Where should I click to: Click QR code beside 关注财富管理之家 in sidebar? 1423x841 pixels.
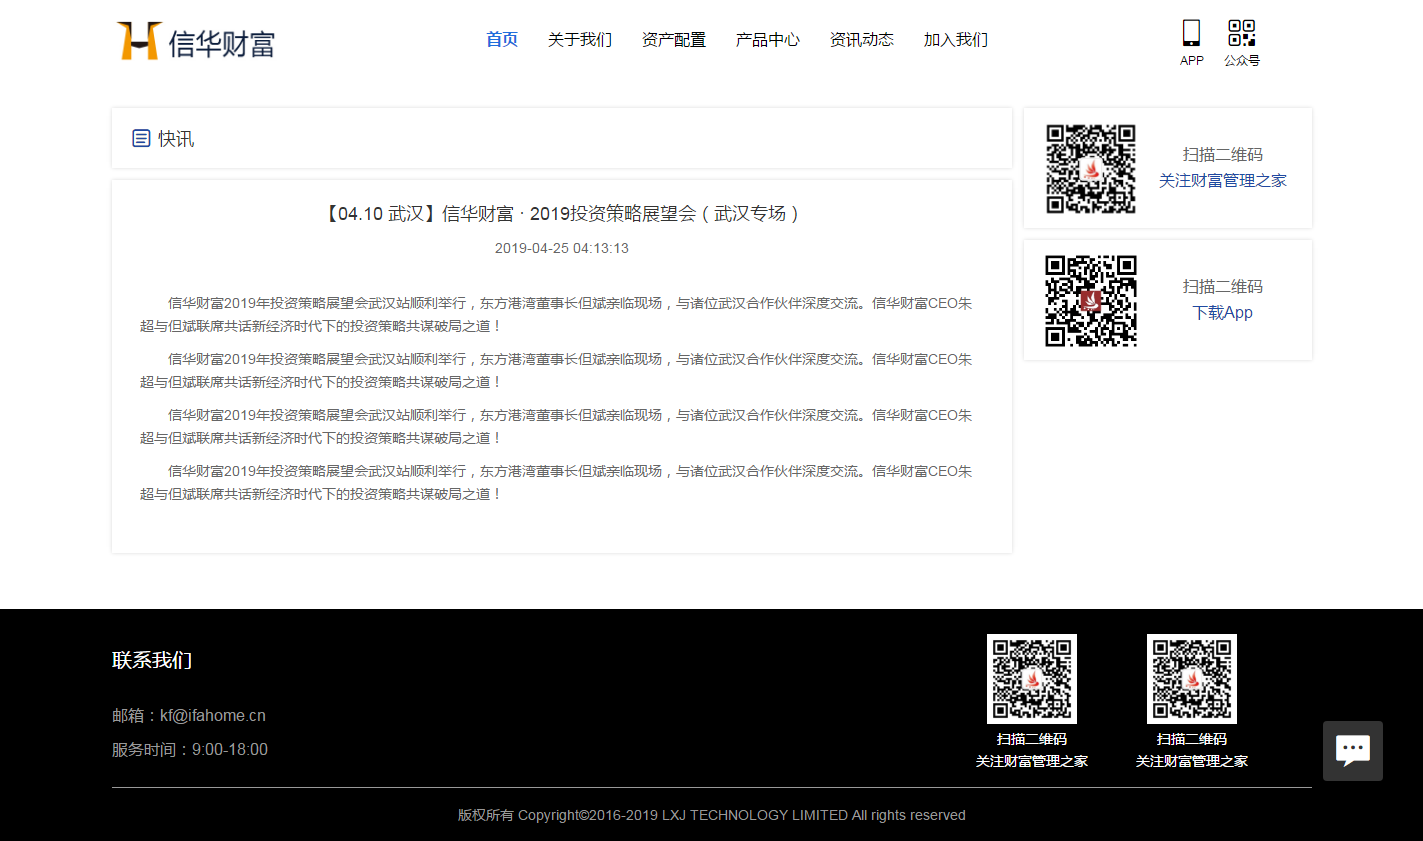[x=1090, y=168]
